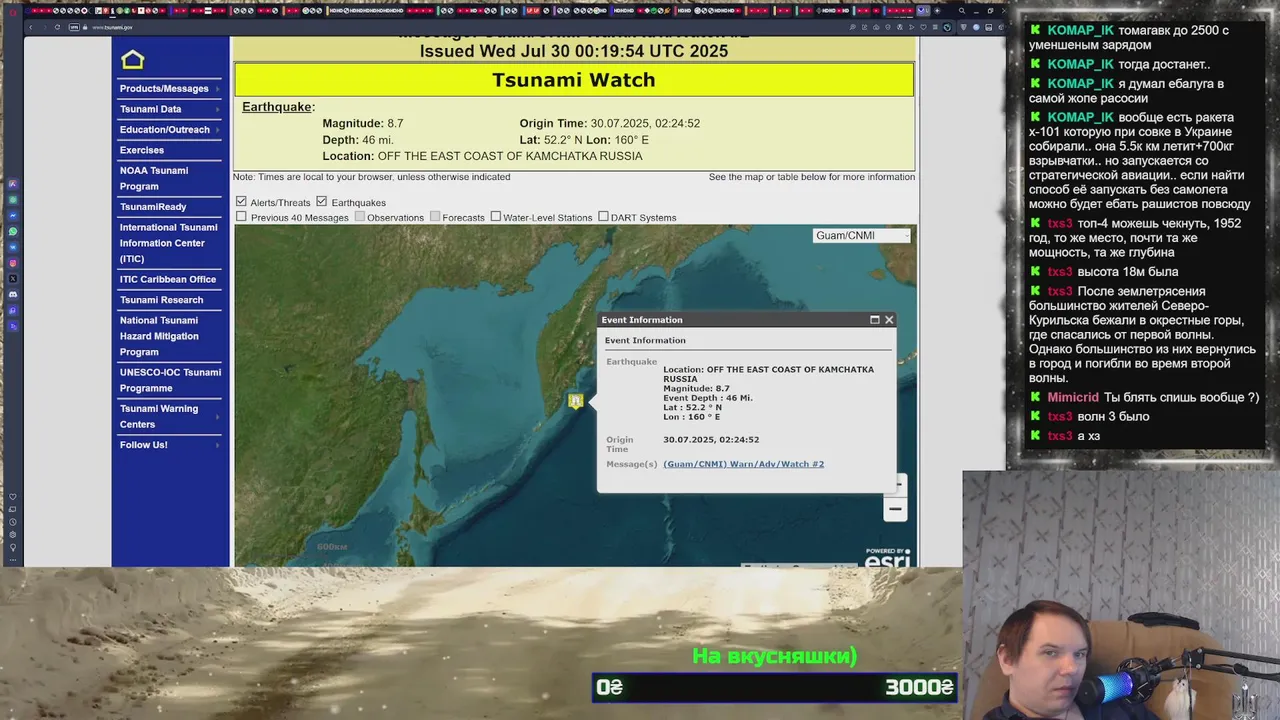
Task: Click the donation goal progress bar
Action: [x=775, y=687]
